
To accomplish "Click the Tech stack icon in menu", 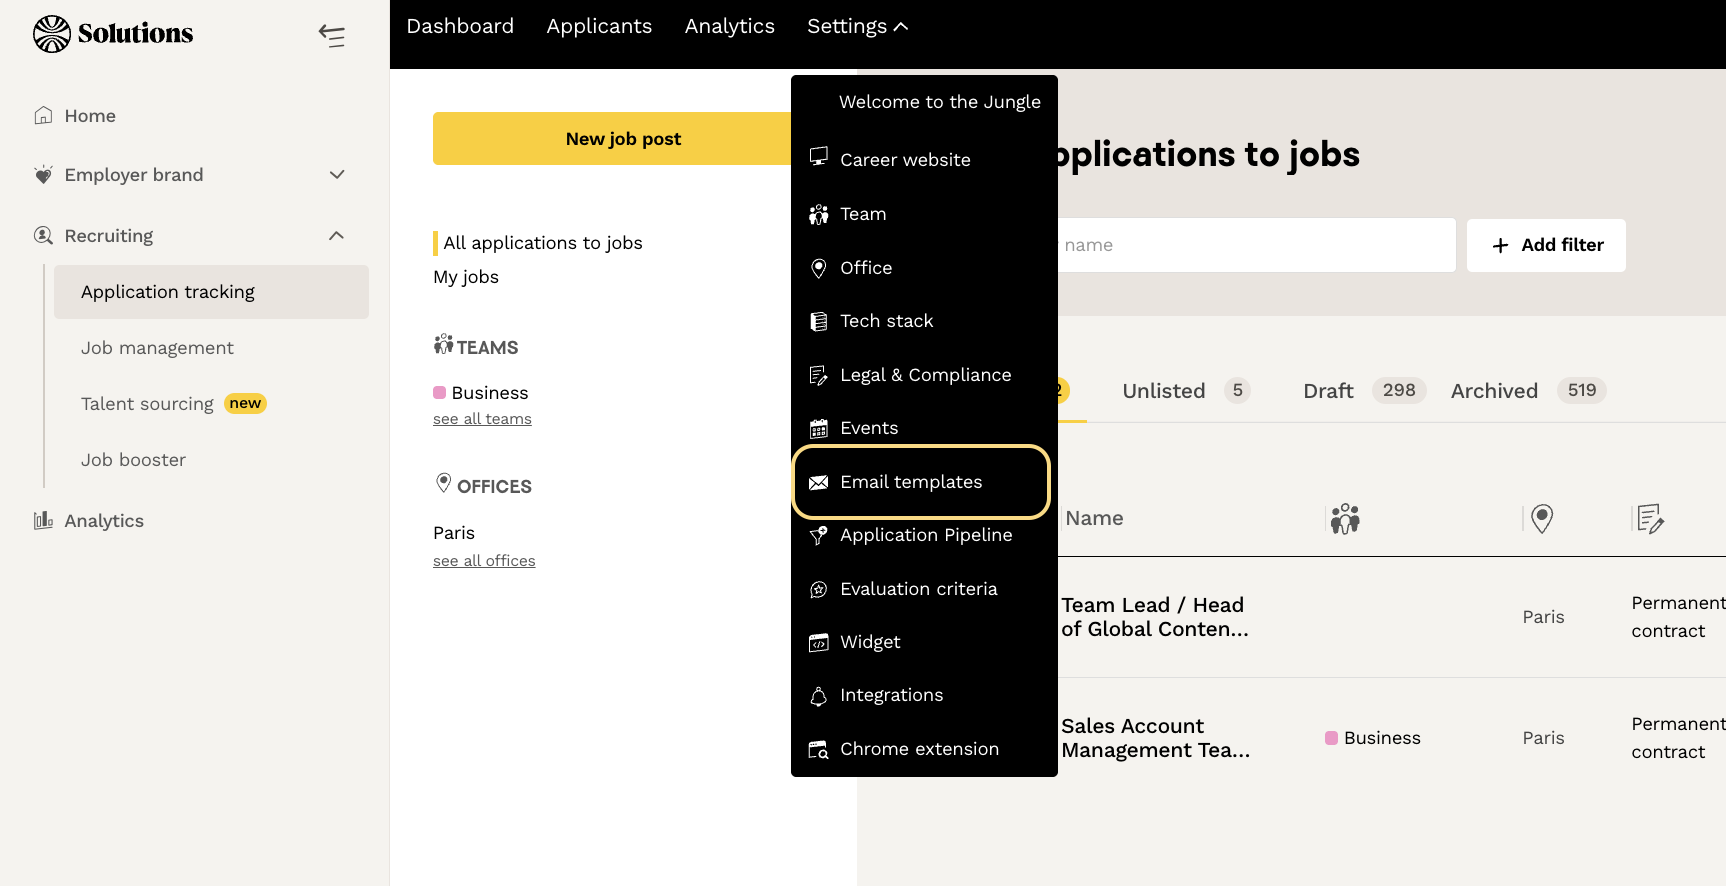I will pos(818,321).
